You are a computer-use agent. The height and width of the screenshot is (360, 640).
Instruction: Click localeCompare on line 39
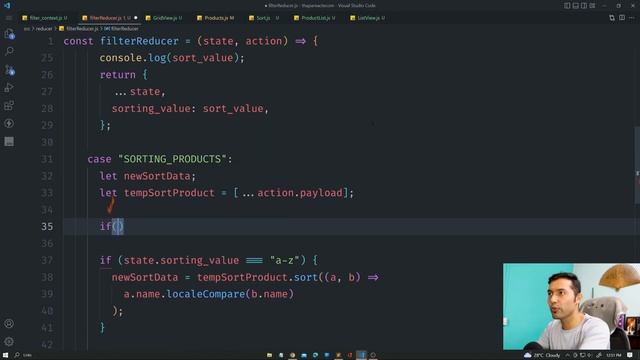pos(205,294)
